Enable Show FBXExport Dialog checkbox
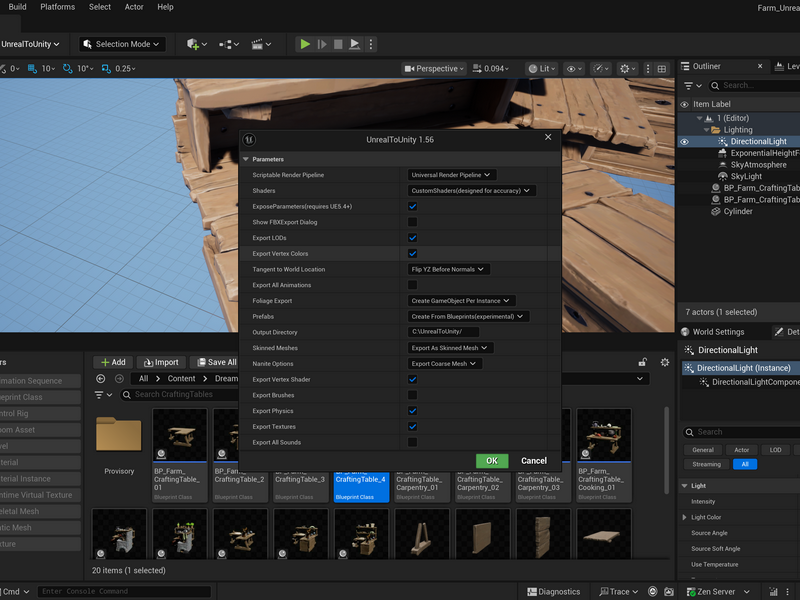Image resolution: width=800 pixels, height=600 pixels. (412, 222)
